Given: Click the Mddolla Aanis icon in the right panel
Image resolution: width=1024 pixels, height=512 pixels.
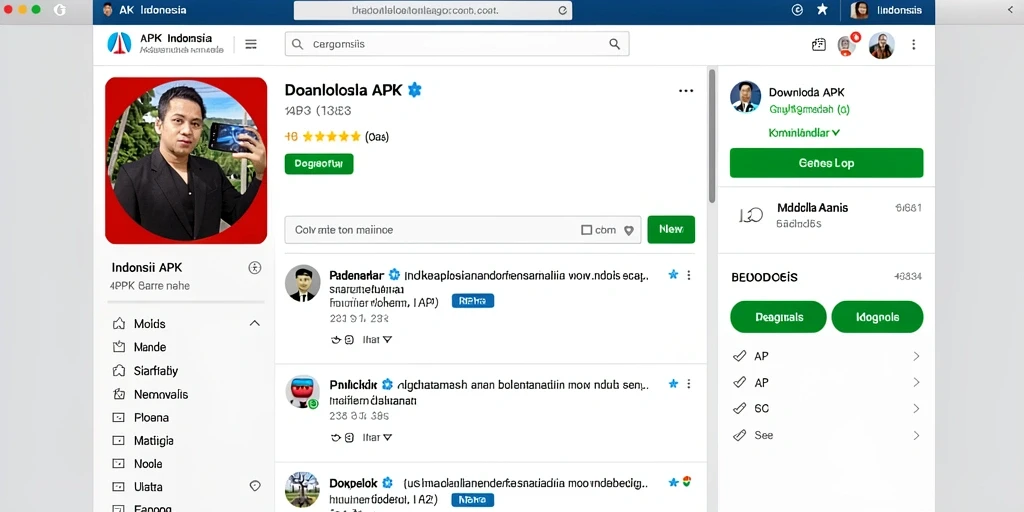Looking at the screenshot, I should pos(751,215).
